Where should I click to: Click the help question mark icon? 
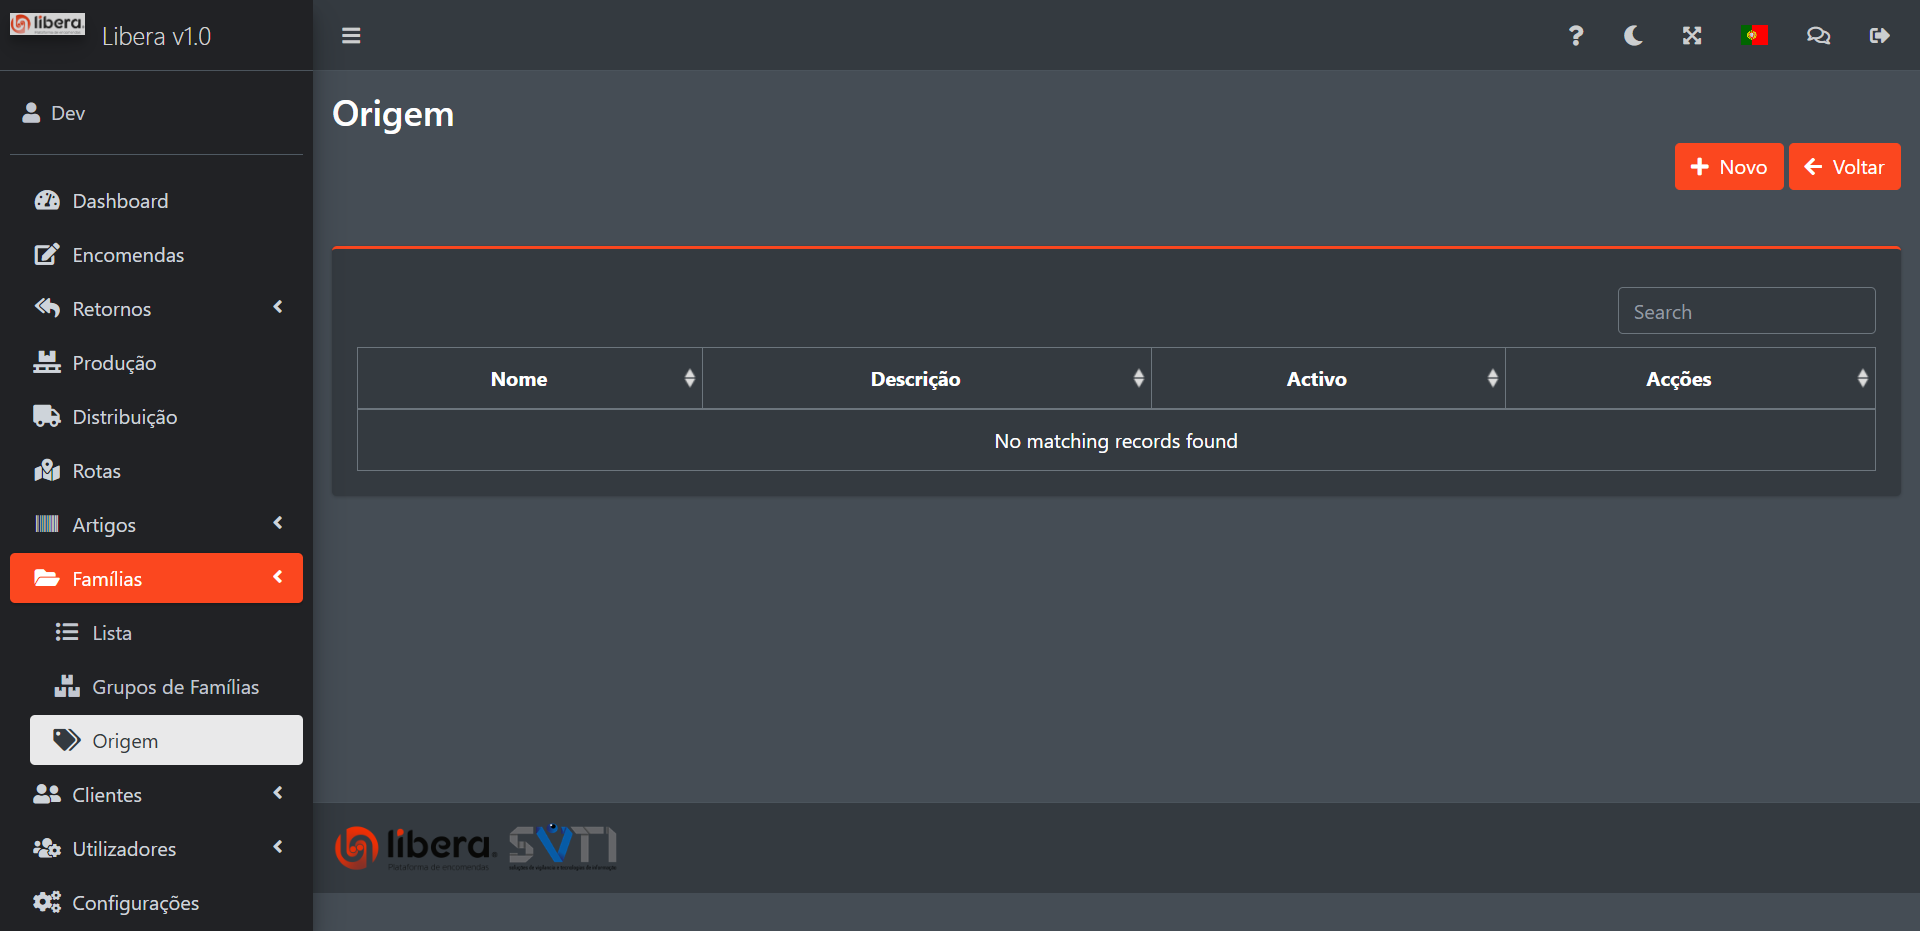coord(1576,36)
